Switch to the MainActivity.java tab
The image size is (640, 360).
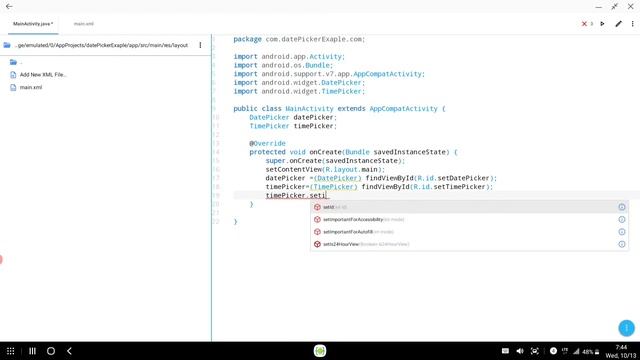33,24
